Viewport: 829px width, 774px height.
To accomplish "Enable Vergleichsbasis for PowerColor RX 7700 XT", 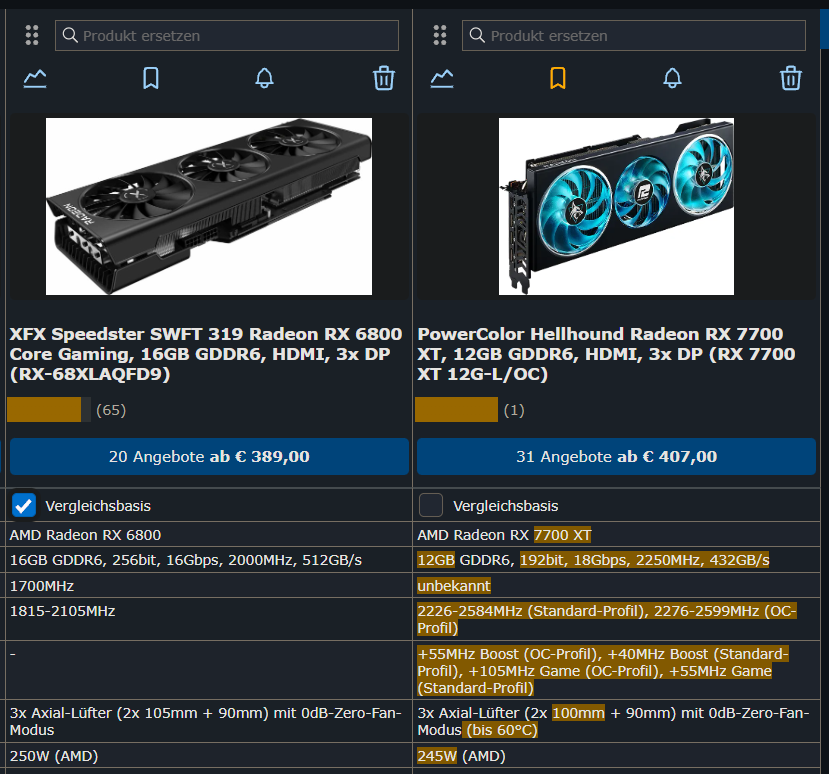I will pos(431,505).
